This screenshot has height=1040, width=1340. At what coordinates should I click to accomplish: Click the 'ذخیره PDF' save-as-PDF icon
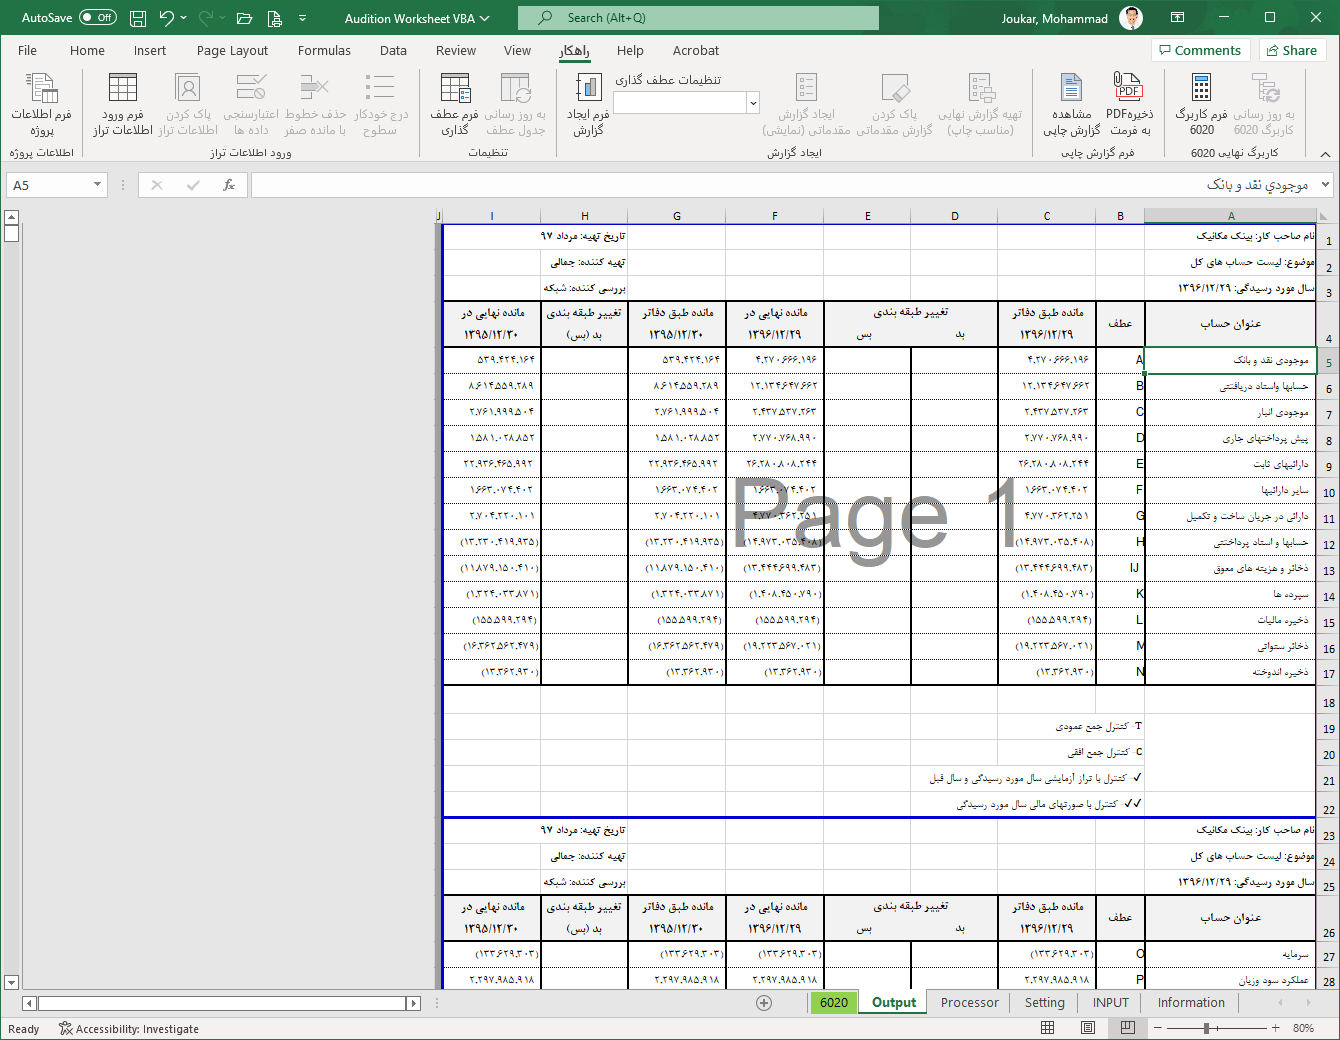coord(1129,104)
